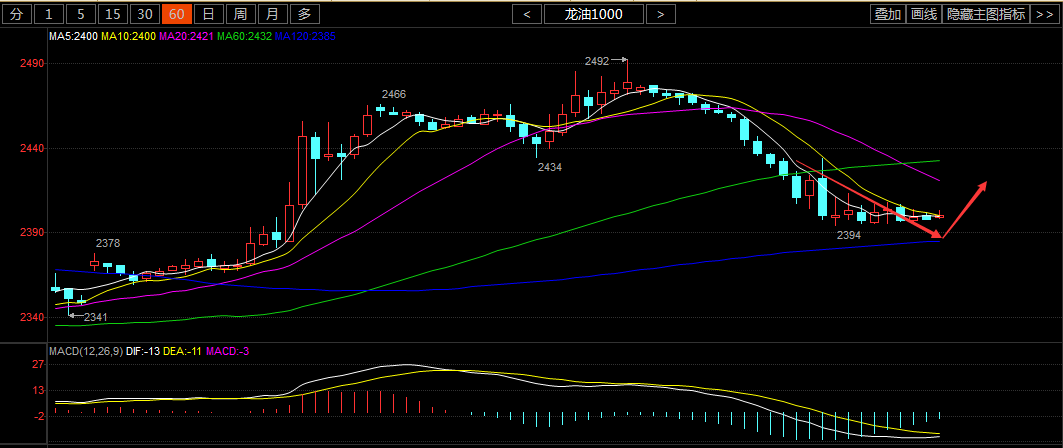This screenshot has height=448, width=1063.
Task: Select the 1-minute period tab
Action: click(49, 14)
